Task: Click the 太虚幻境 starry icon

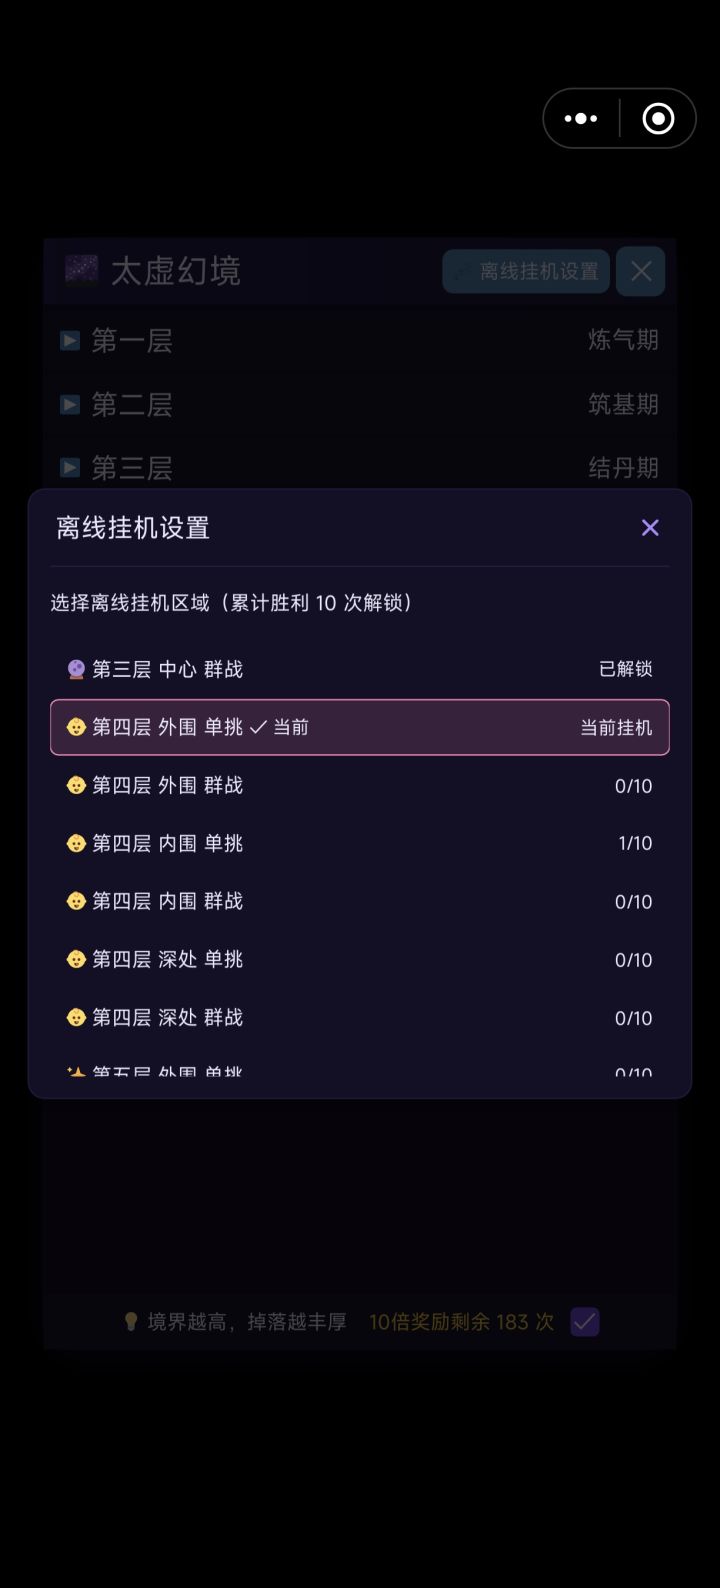Action: (82, 270)
